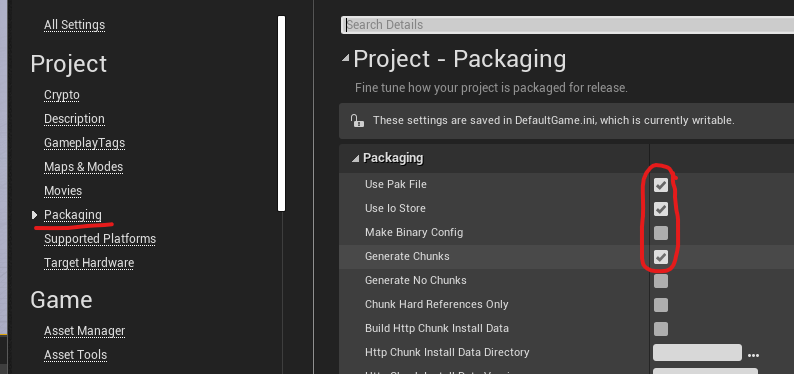This screenshot has height=374, width=794.
Task: Browse for Http Chunk Install Data Directory
Action: click(x=753, y=355)
